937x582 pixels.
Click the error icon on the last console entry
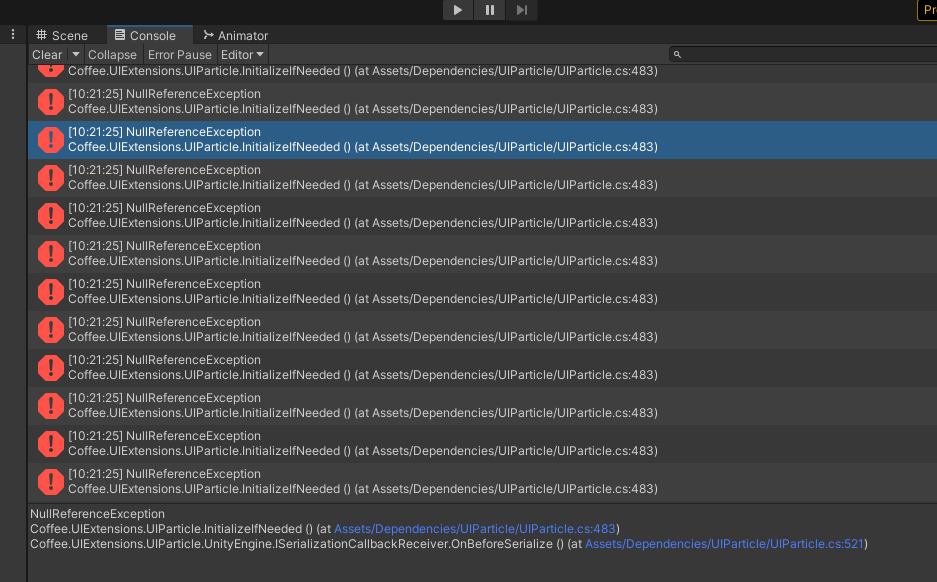pos(50,482)
